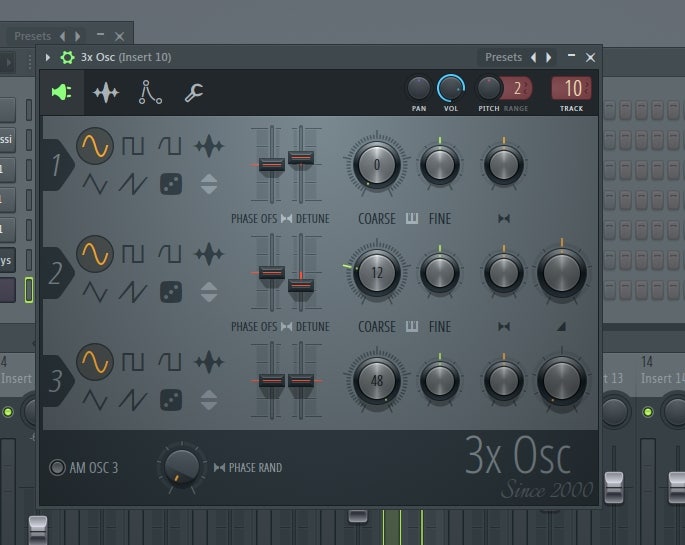Click oscillator 1 fine tune knob
The image size is (685, 545).
coord(439,165)
